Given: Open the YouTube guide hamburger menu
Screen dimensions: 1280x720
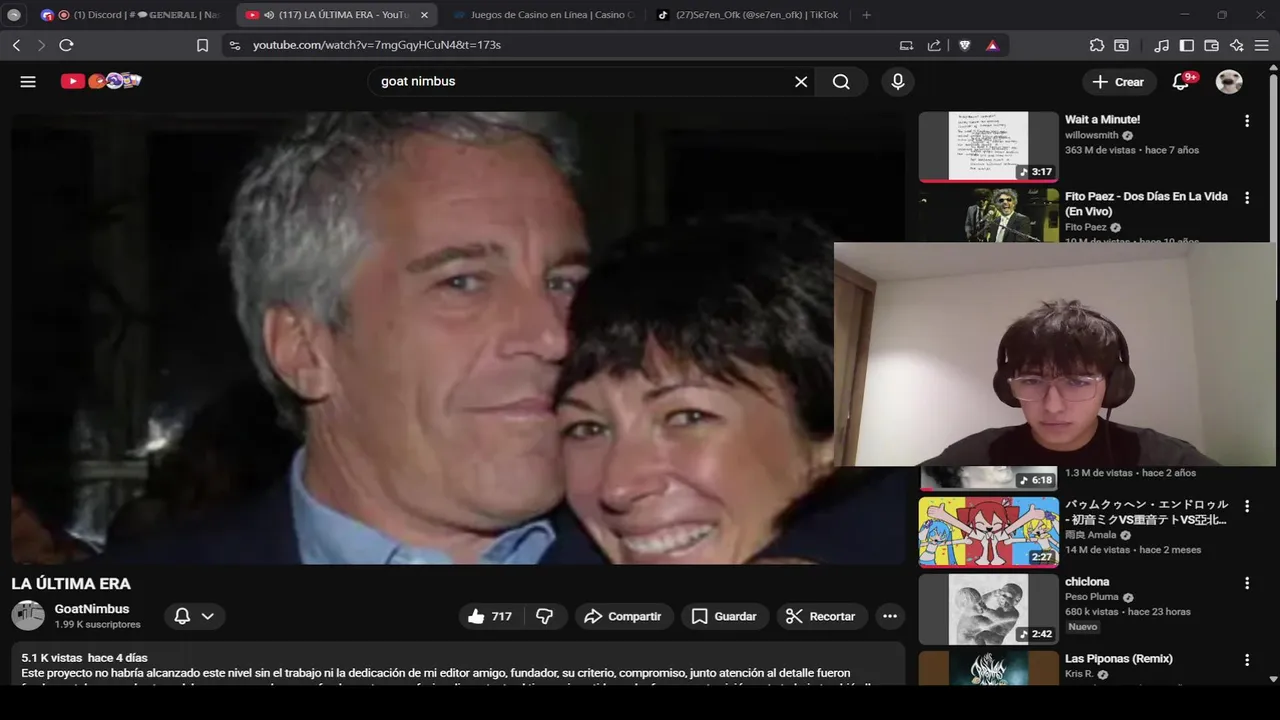Looking at the screenshot, I should point(28,82).
